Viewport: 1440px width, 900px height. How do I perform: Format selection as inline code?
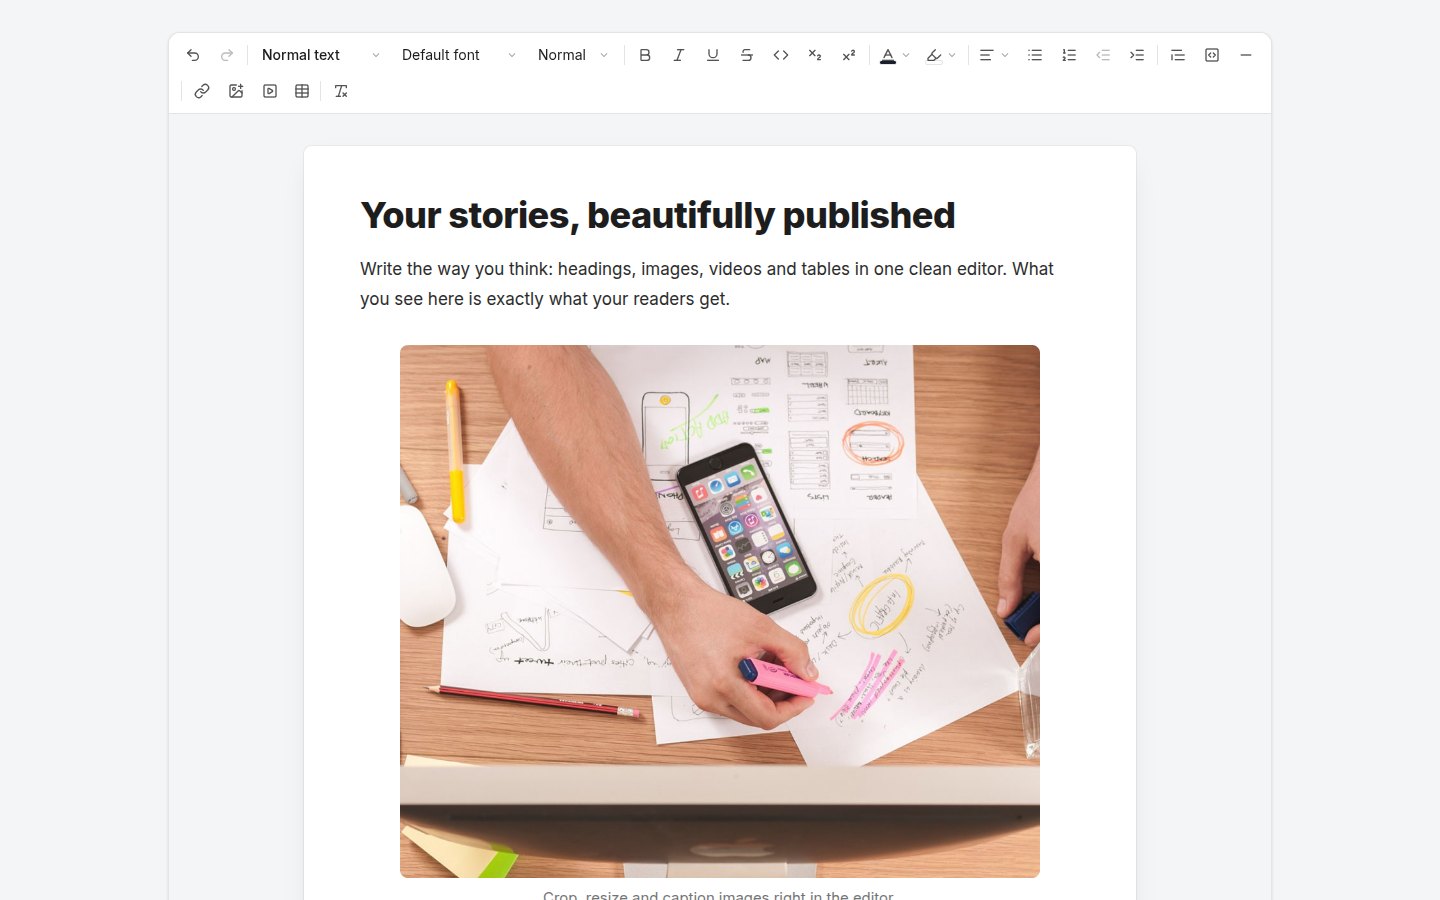781,55
